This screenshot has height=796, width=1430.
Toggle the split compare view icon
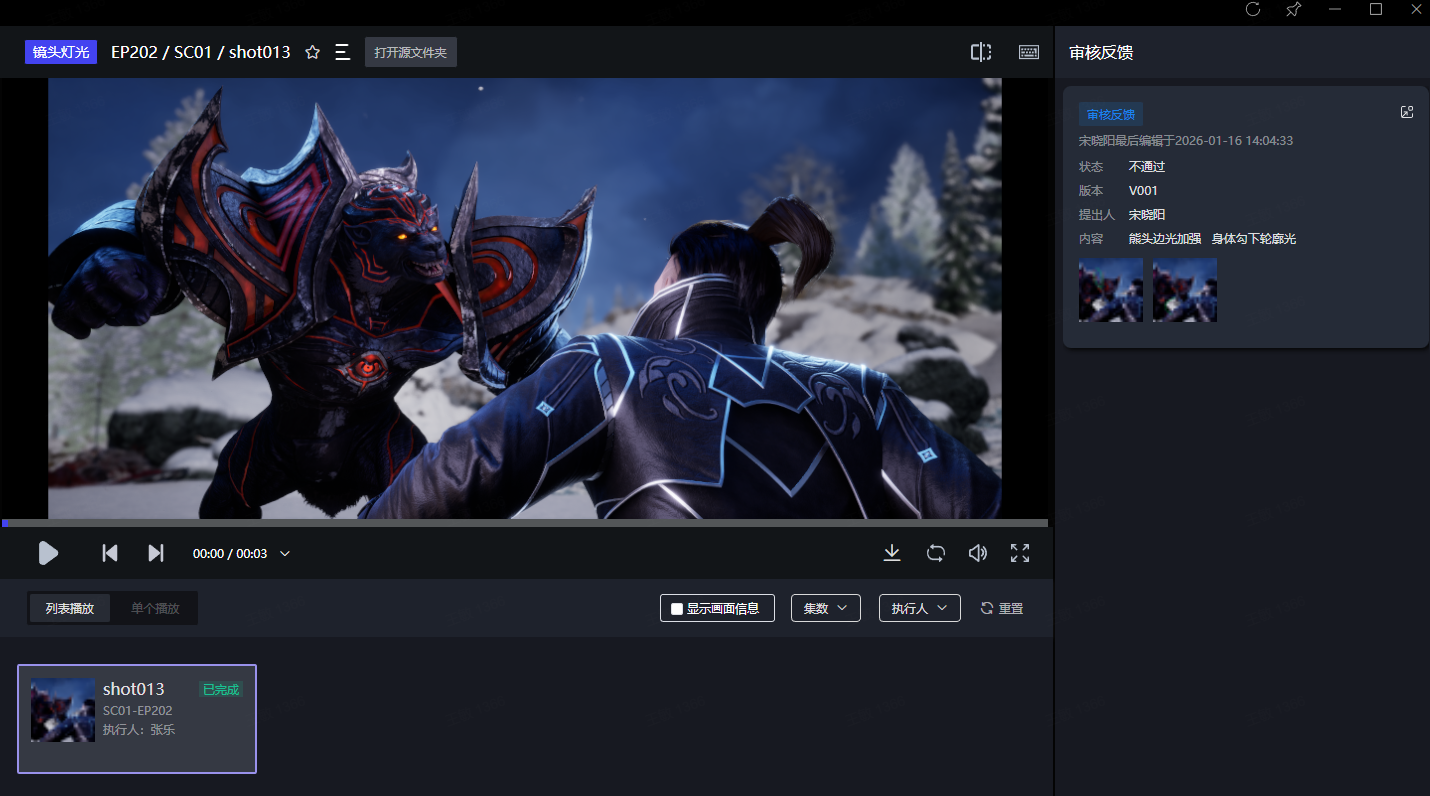(x=981, y=52)
